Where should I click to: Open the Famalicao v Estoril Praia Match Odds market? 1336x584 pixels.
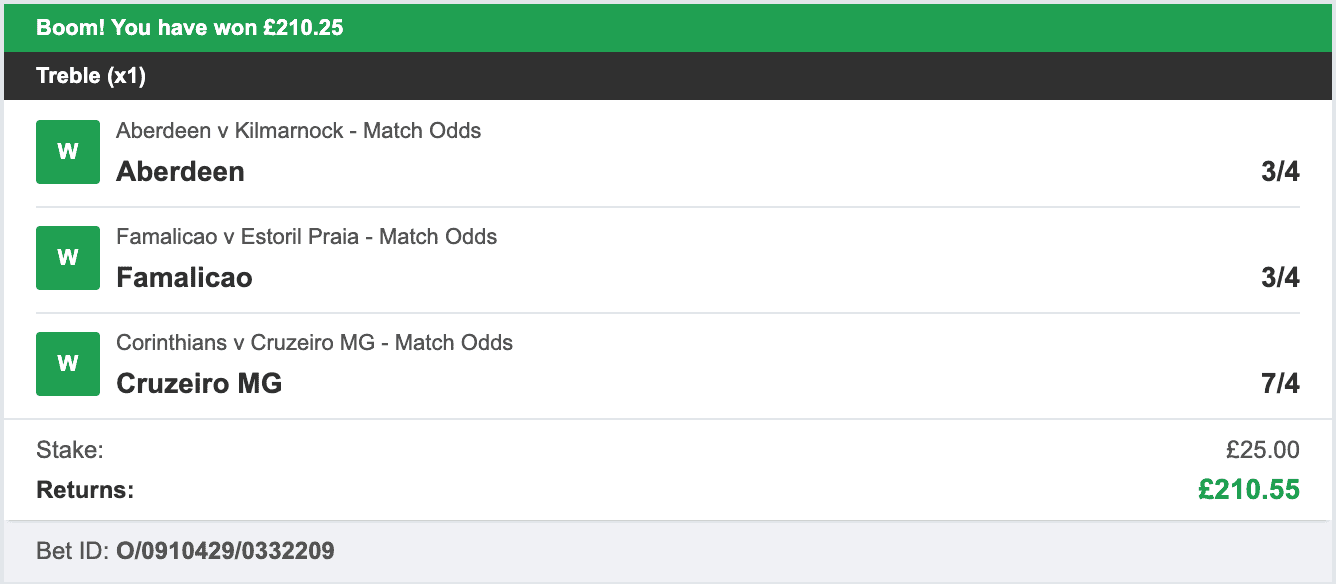[x=306, y=236]
